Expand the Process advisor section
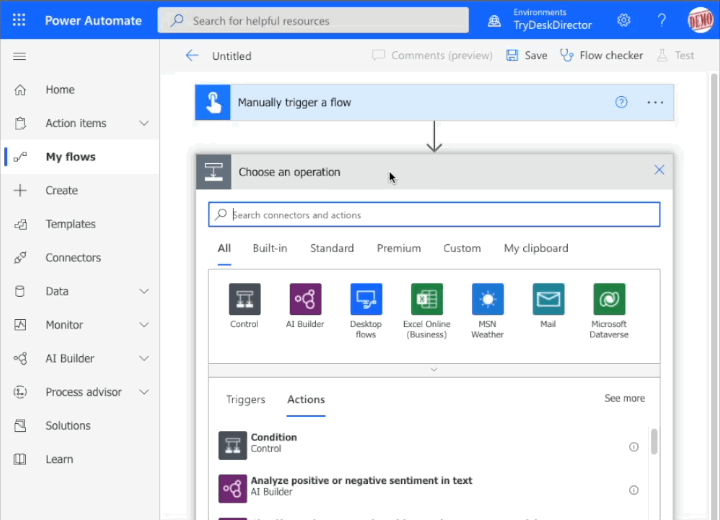 pyautogui.click(x=144, y=392)
